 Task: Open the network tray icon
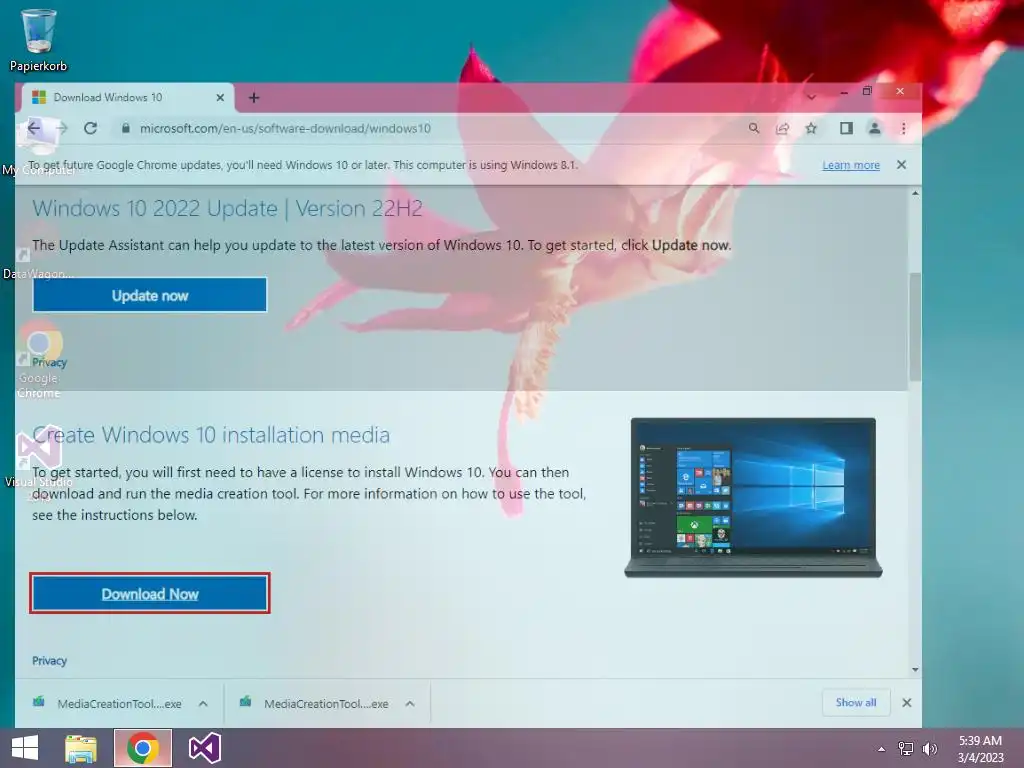pos(906,749)
